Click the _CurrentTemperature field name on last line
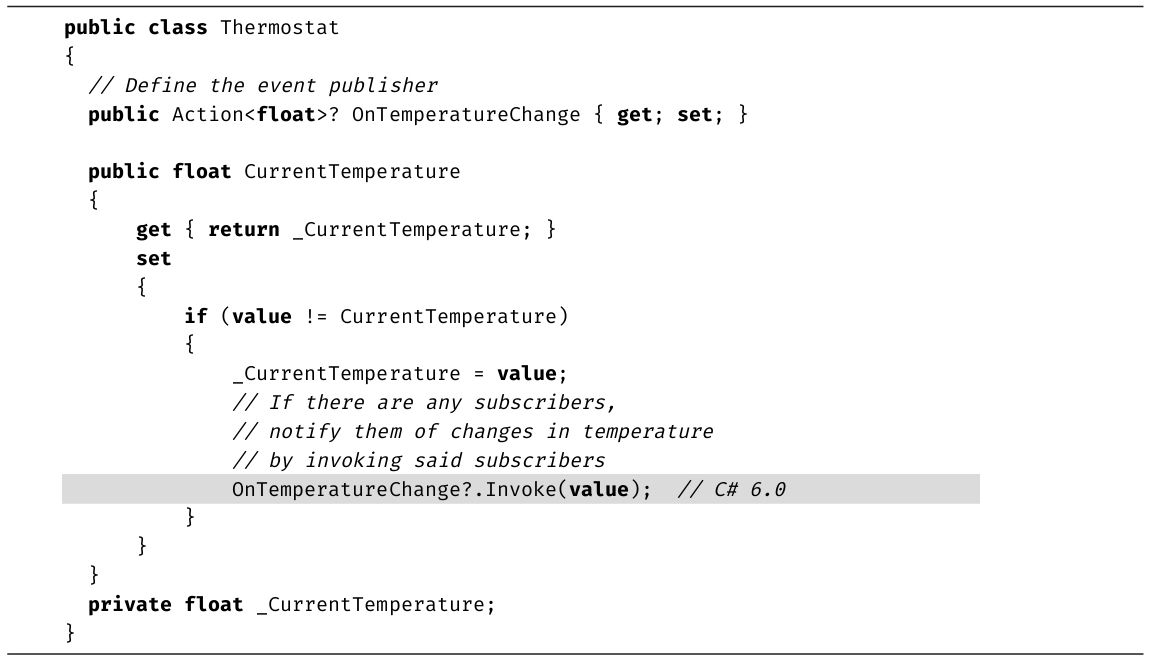This screenshot has height=661, width=1152. click(x=376, y=605)
